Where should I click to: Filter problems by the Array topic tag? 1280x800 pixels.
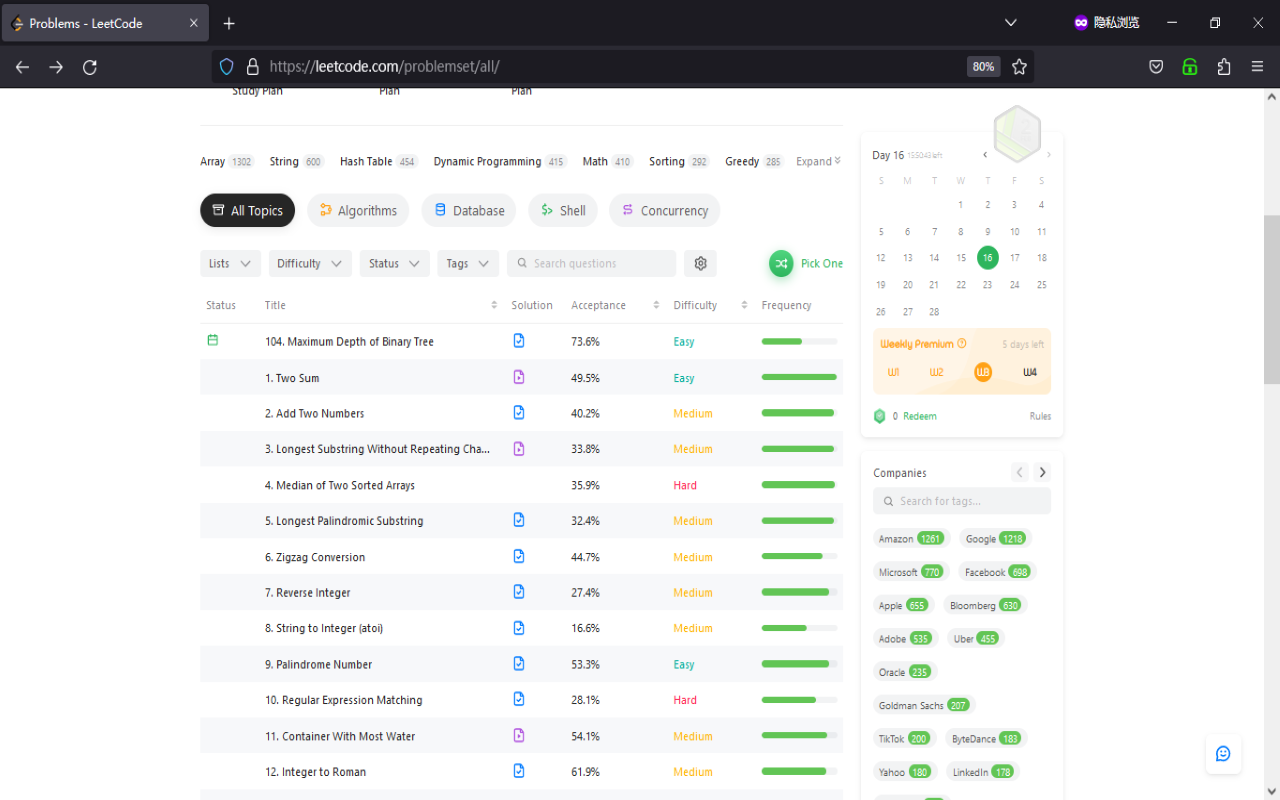(x=227, y=161)
